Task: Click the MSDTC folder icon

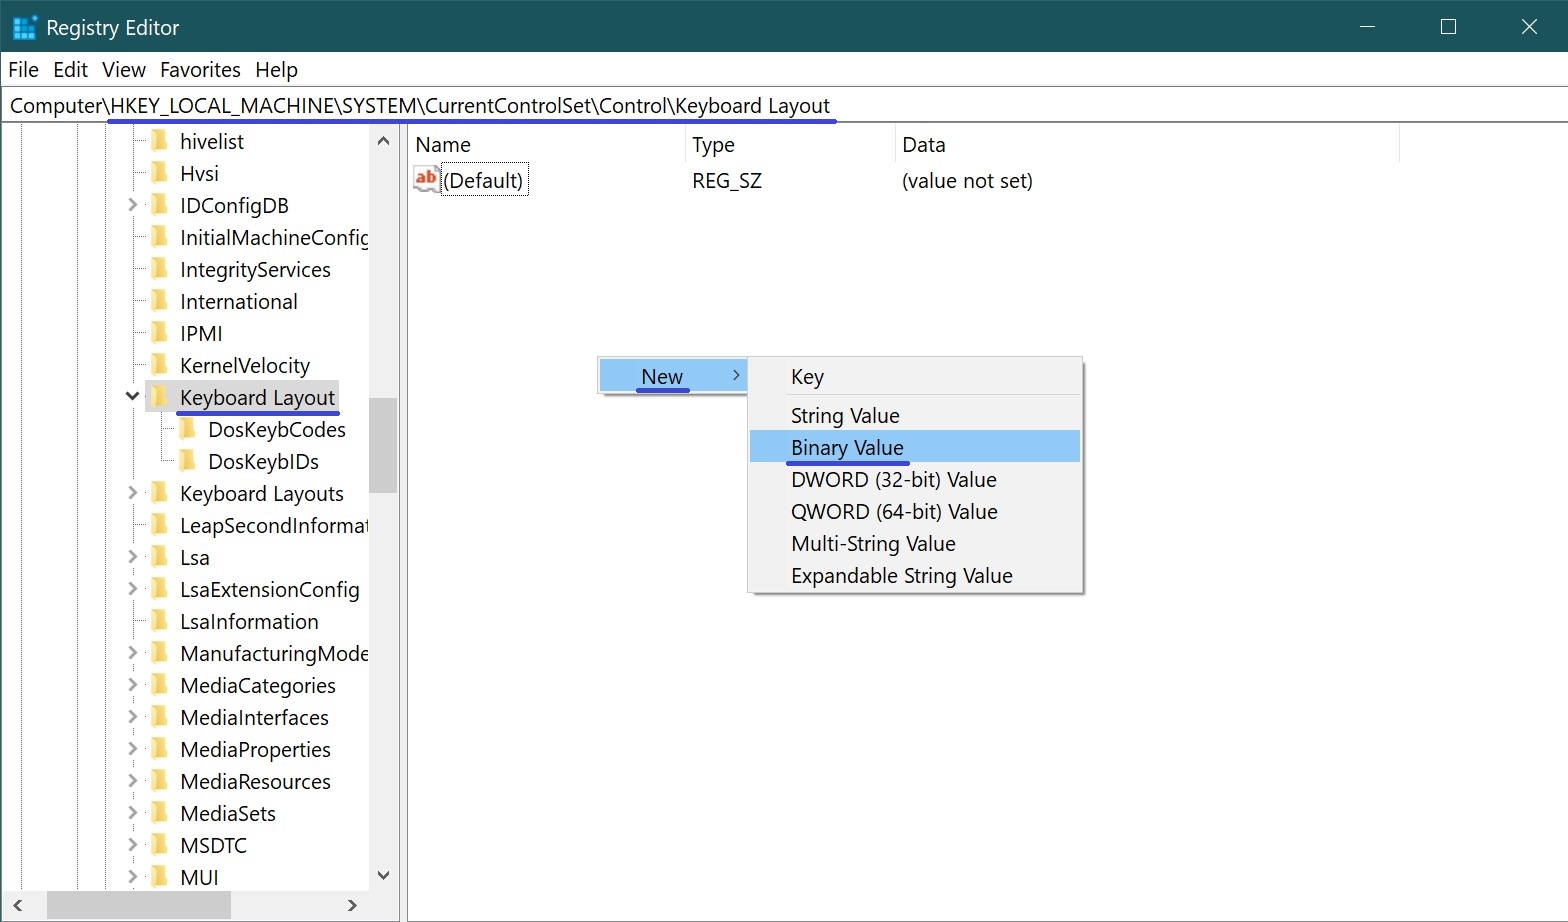Action: (x=159, y=845)
